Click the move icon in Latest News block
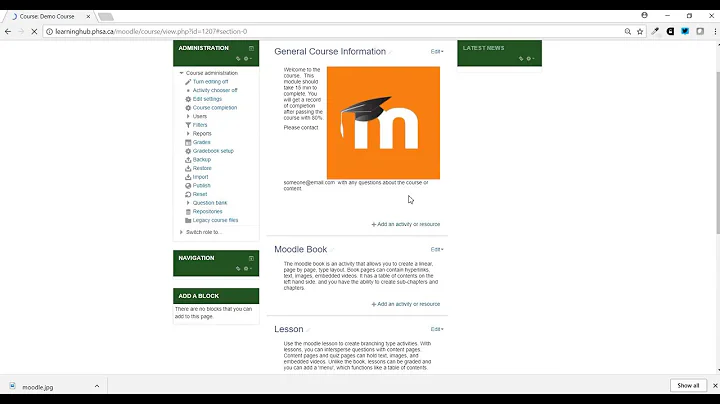720x404 pixels. (x=521, y=59)
